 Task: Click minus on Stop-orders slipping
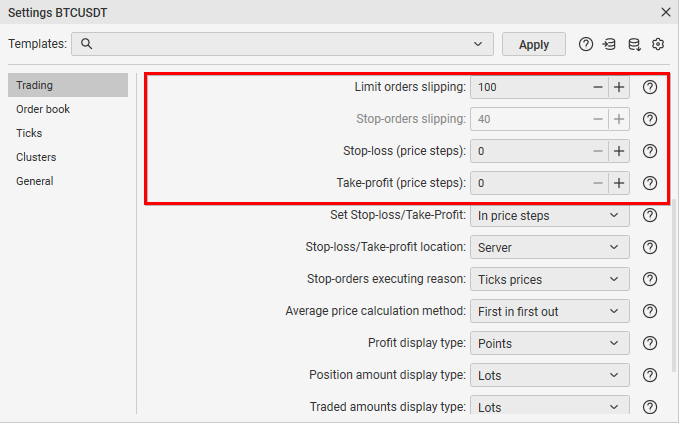point(598,119)
